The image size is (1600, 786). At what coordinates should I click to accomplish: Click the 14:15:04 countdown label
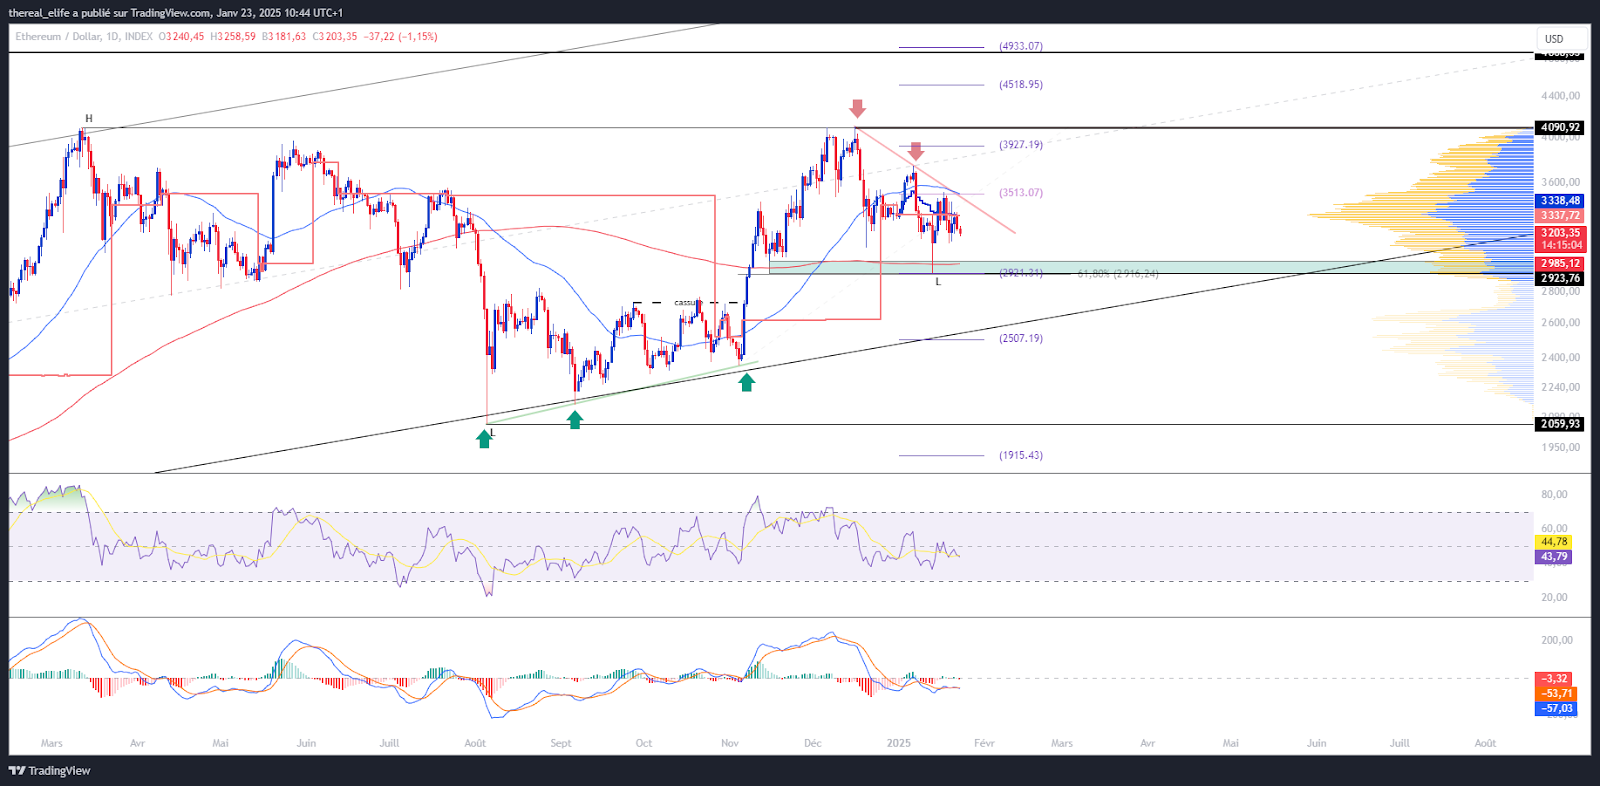click(x=1560, y=245)
